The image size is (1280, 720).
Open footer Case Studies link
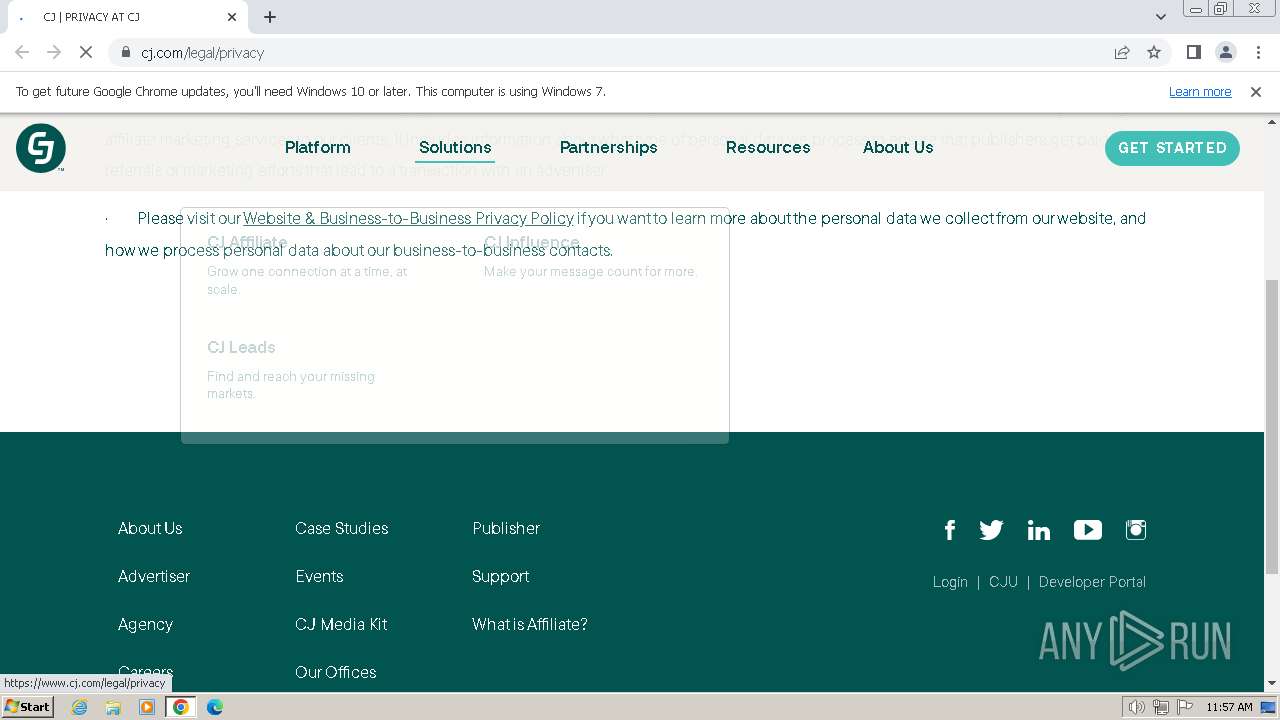click(x=342, y=528)
